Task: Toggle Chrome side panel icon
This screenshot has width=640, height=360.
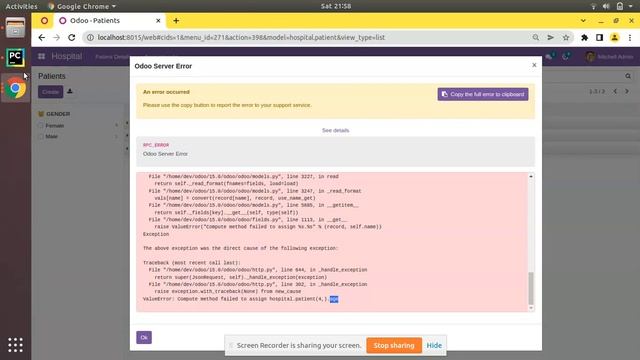Action: (599, 38)
